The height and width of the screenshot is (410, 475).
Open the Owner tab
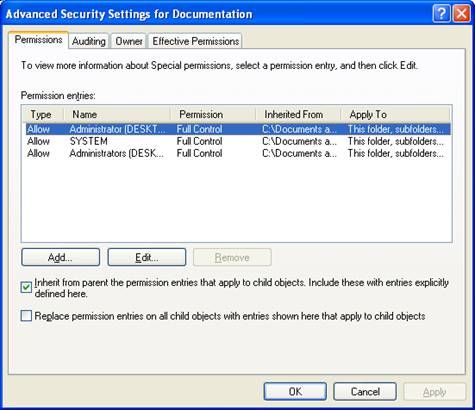[x=129, y=41]
